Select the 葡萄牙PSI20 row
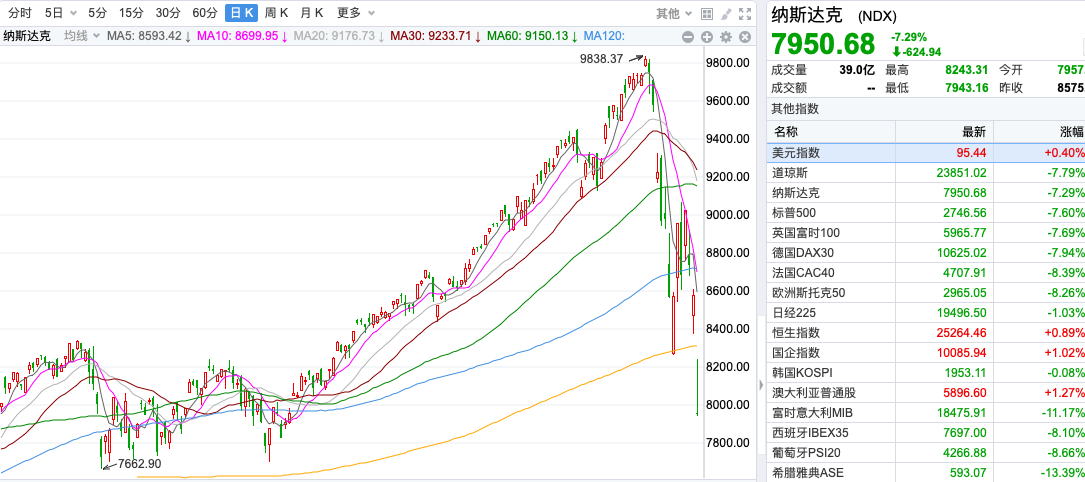 click(x=927, y=453)
